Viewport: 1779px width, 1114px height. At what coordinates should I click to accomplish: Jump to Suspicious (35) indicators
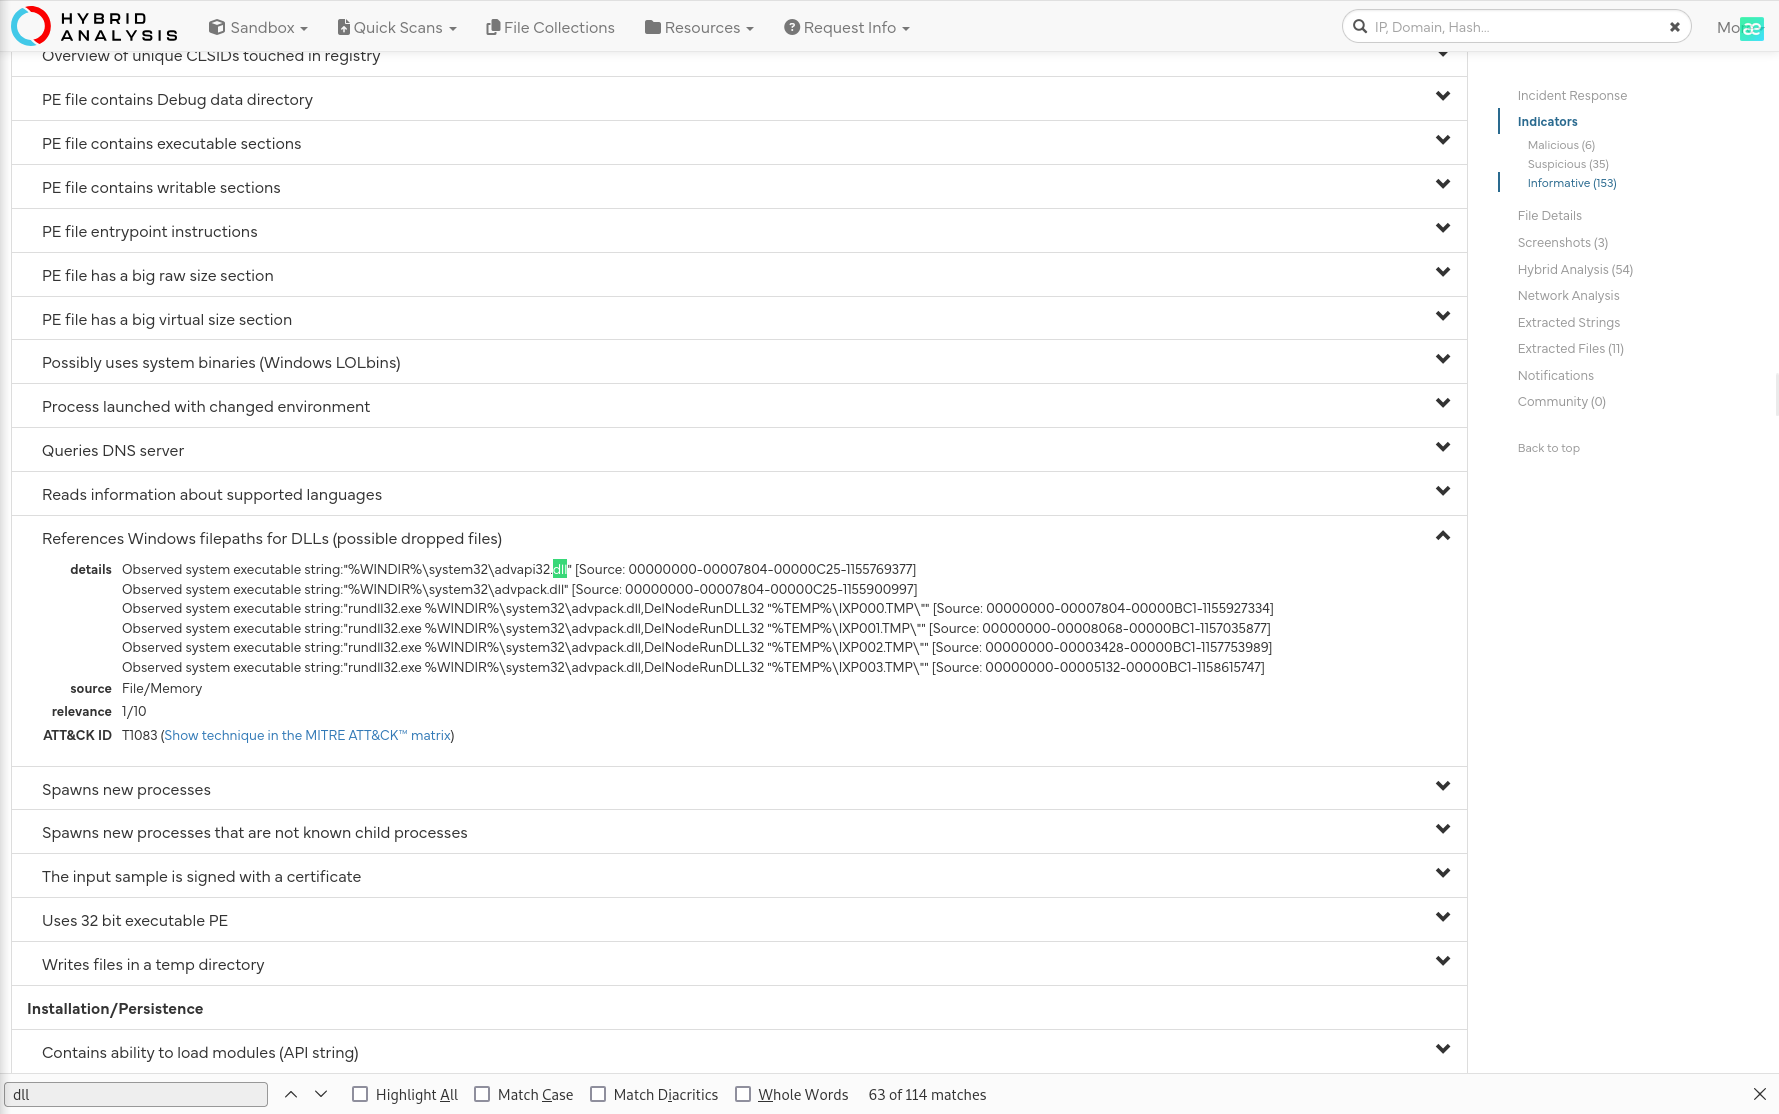coord(1568,164)
